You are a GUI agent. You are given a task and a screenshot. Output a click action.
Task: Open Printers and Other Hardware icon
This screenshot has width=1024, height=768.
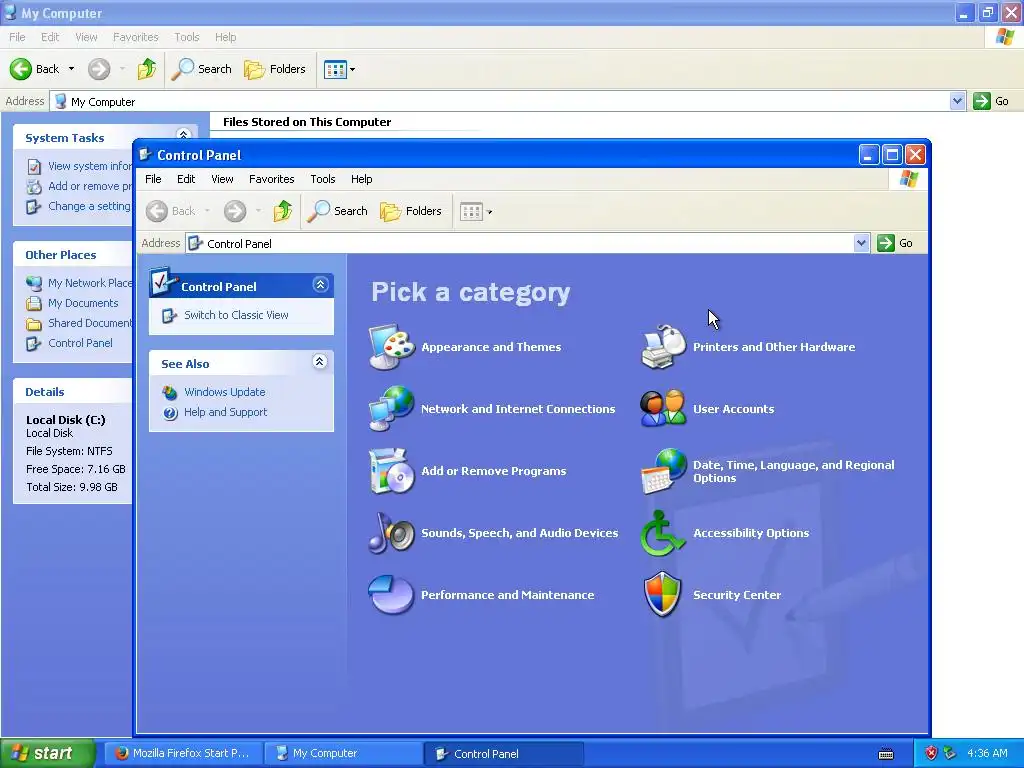[663, 347]
